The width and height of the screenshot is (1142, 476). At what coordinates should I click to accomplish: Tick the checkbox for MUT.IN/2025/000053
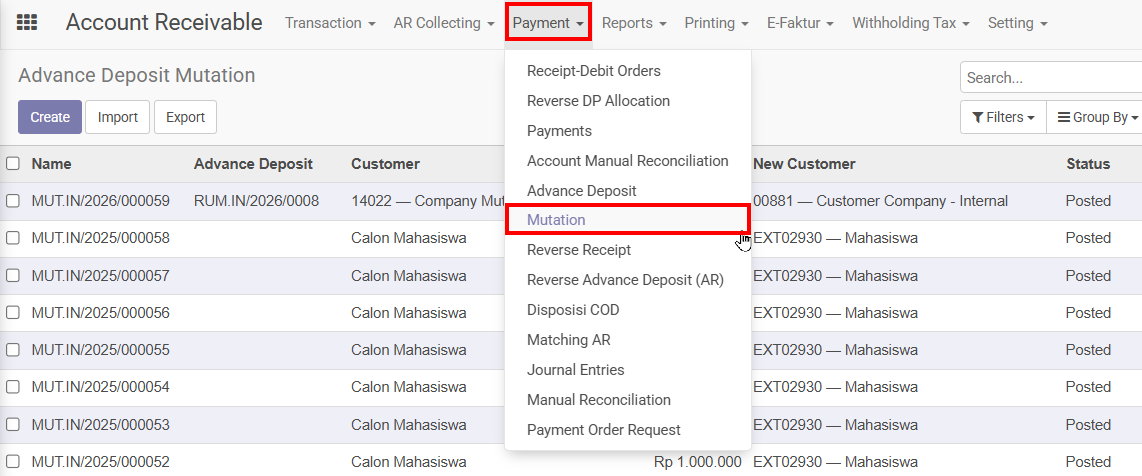13,425
